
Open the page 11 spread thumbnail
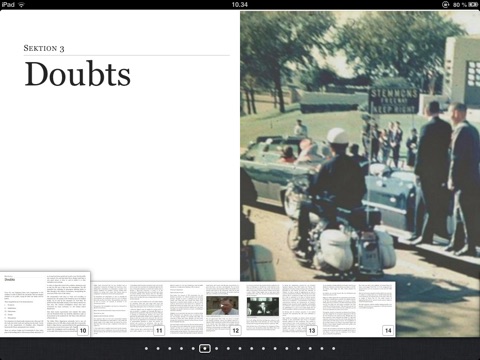pos(128,309)
